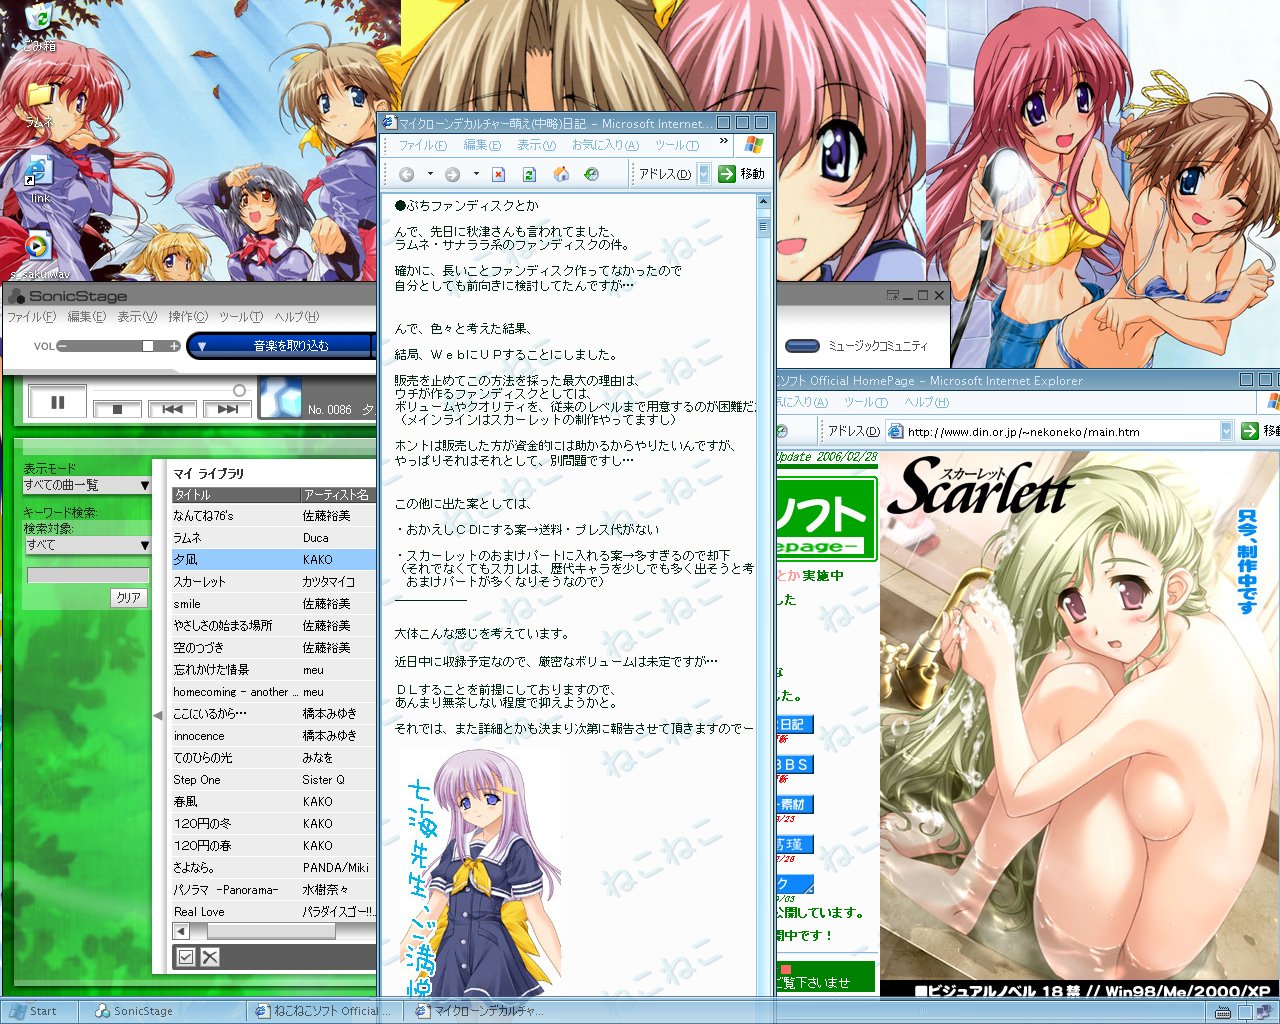The height and width of the screenshot is (1024, 1280).
Task: Skip to previous track in SonicStage
Action: pos(172,409)
